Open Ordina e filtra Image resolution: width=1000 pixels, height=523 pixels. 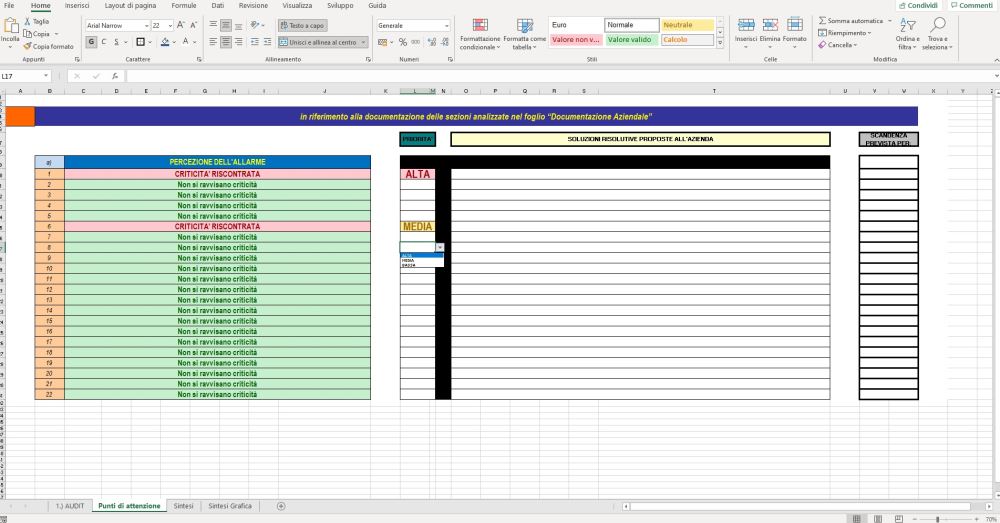tap(907, 34)
